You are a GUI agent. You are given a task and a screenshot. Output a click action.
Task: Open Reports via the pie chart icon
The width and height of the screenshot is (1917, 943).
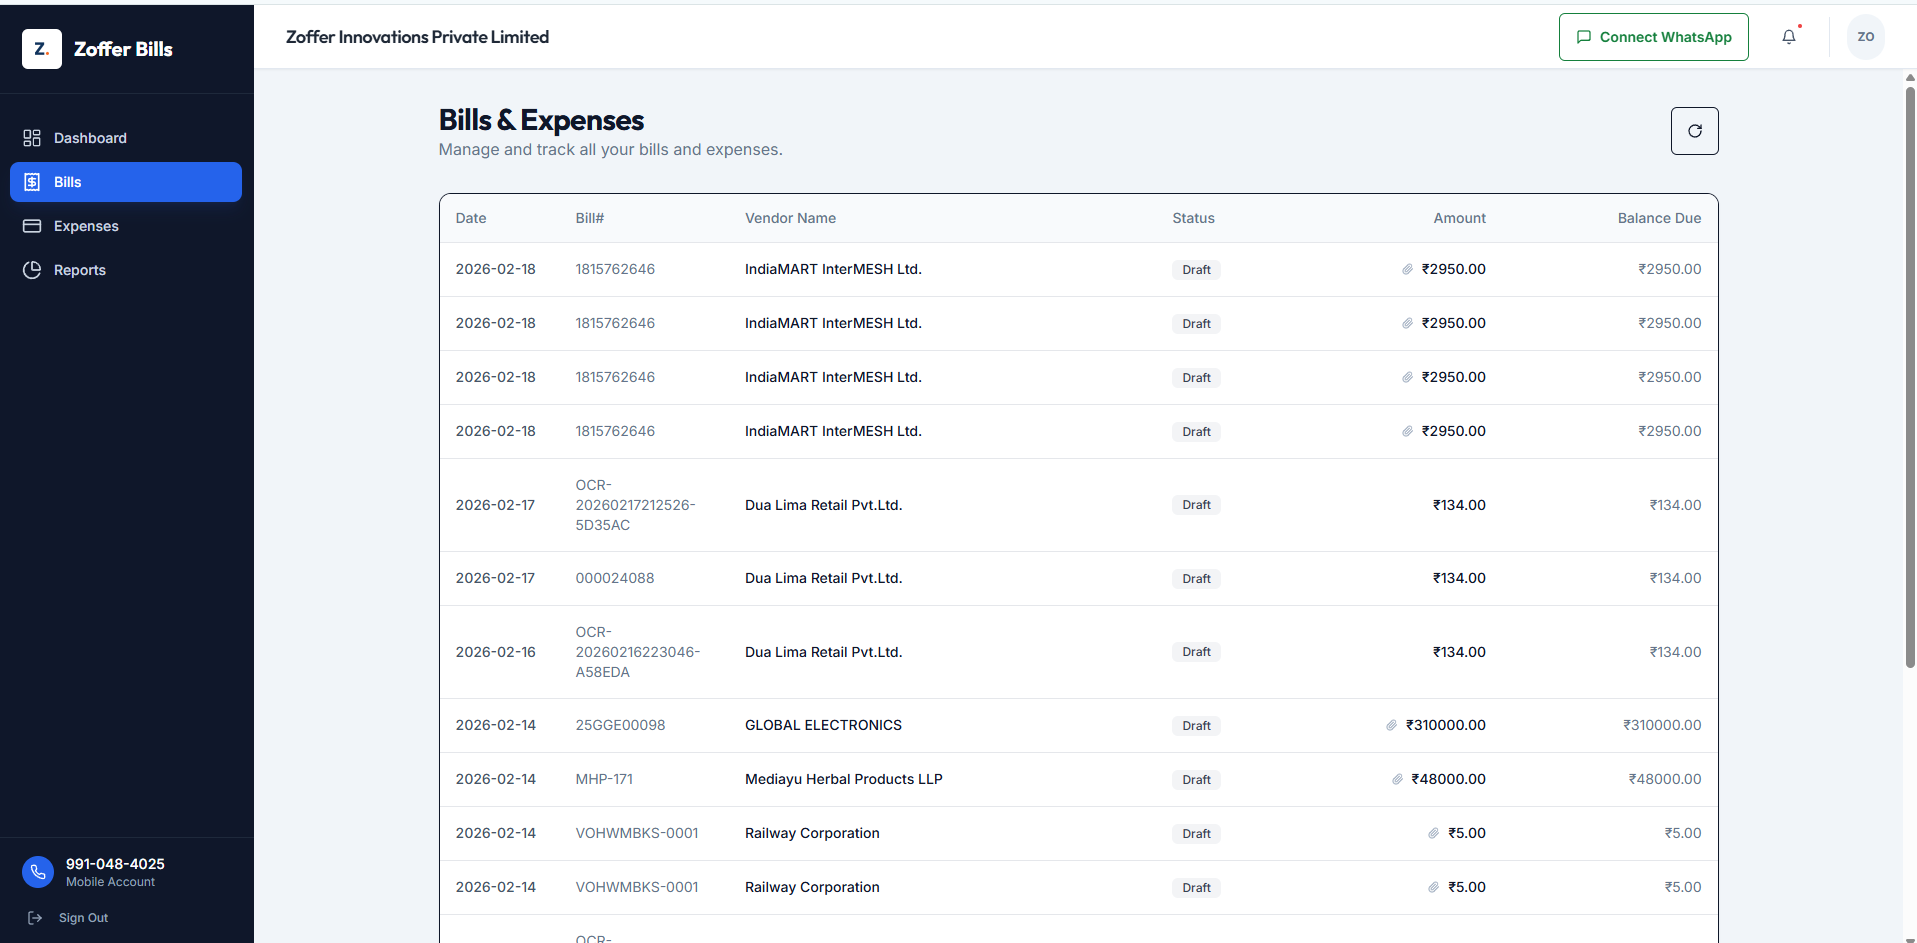point(31,270)
